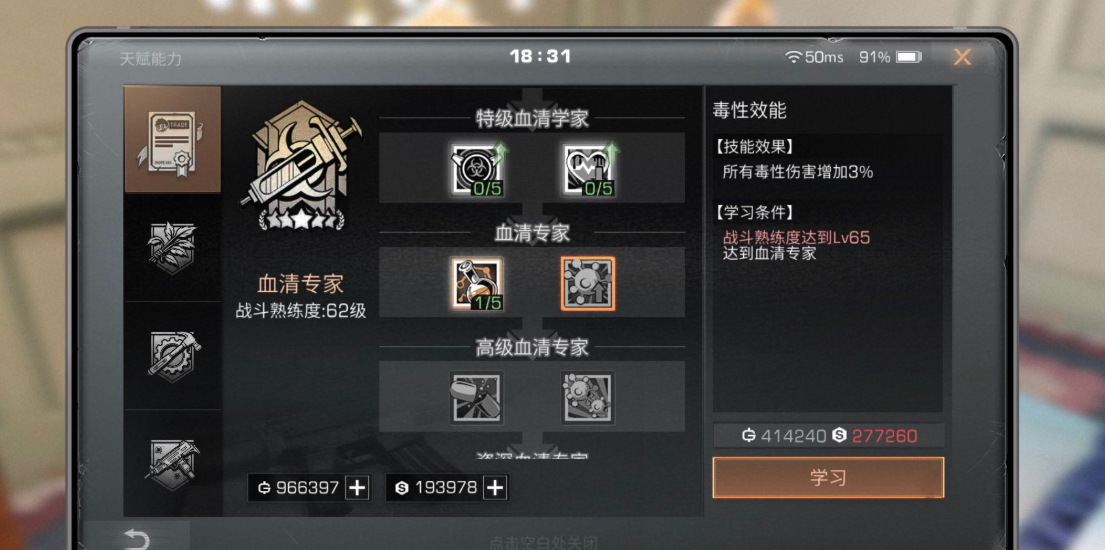Click the 特级血清学家 tier heading
The width and height of the screenshot is (1105, 550).
[x=532, y=119]
